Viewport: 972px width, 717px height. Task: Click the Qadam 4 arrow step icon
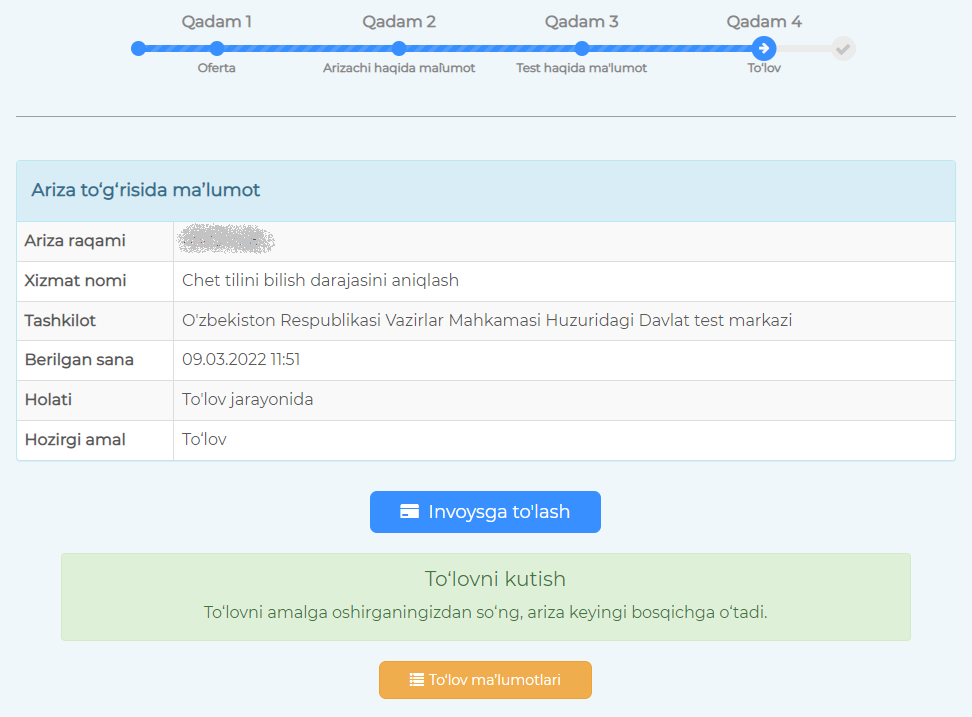[x=764, y=48]
